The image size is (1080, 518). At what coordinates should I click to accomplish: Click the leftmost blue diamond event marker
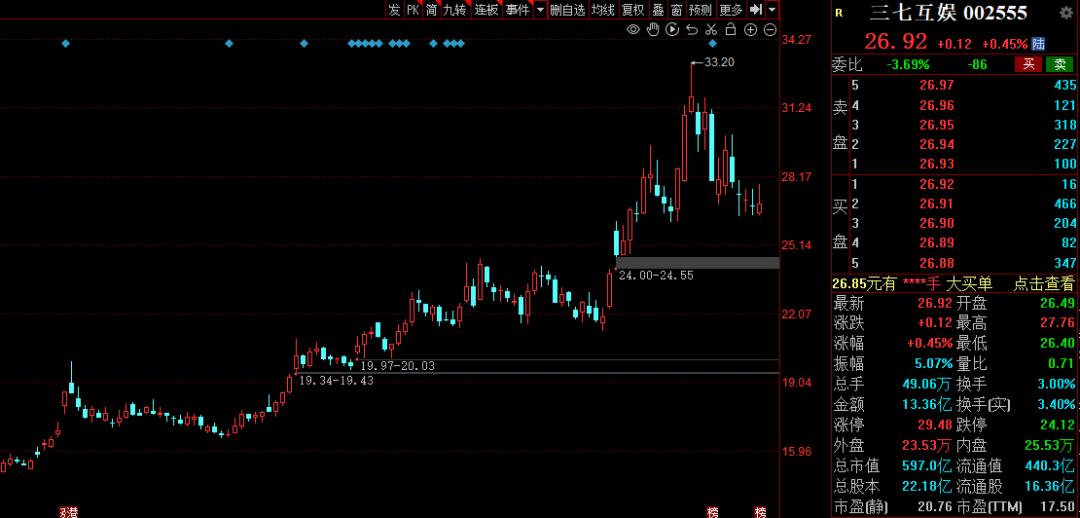pos(66,43)
